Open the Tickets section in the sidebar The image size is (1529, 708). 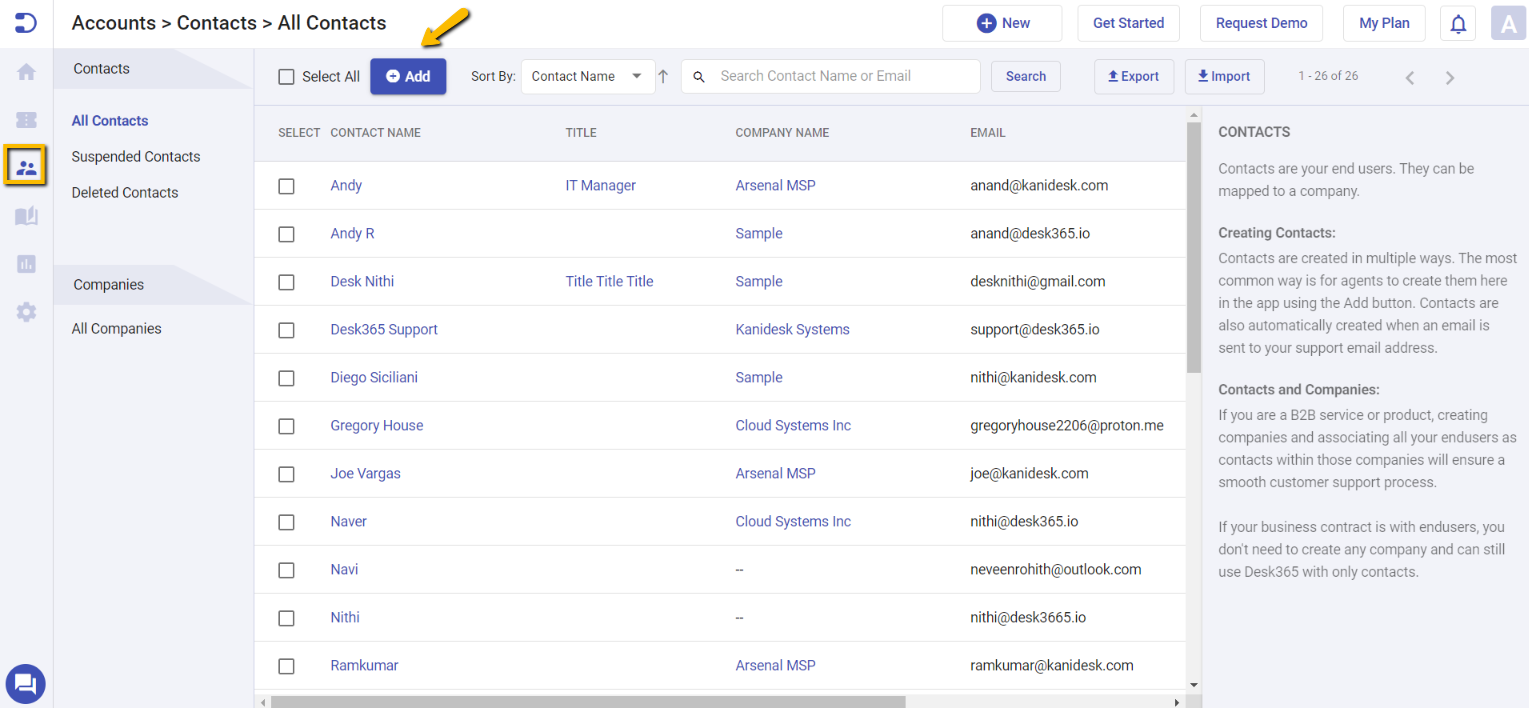click(25, 119)
